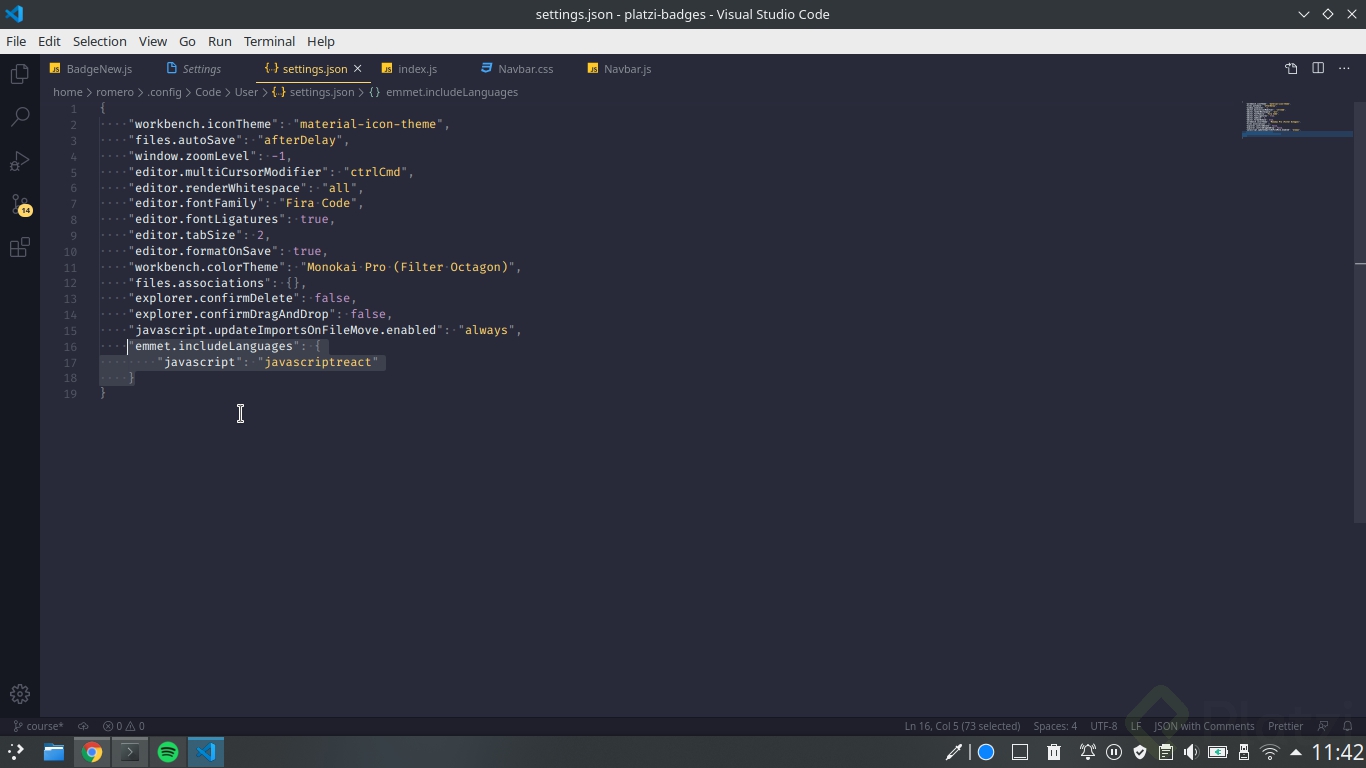Change the LF end of line sequence
The height and width of the screenshot is (768, 1366).
pos(1136,726)
